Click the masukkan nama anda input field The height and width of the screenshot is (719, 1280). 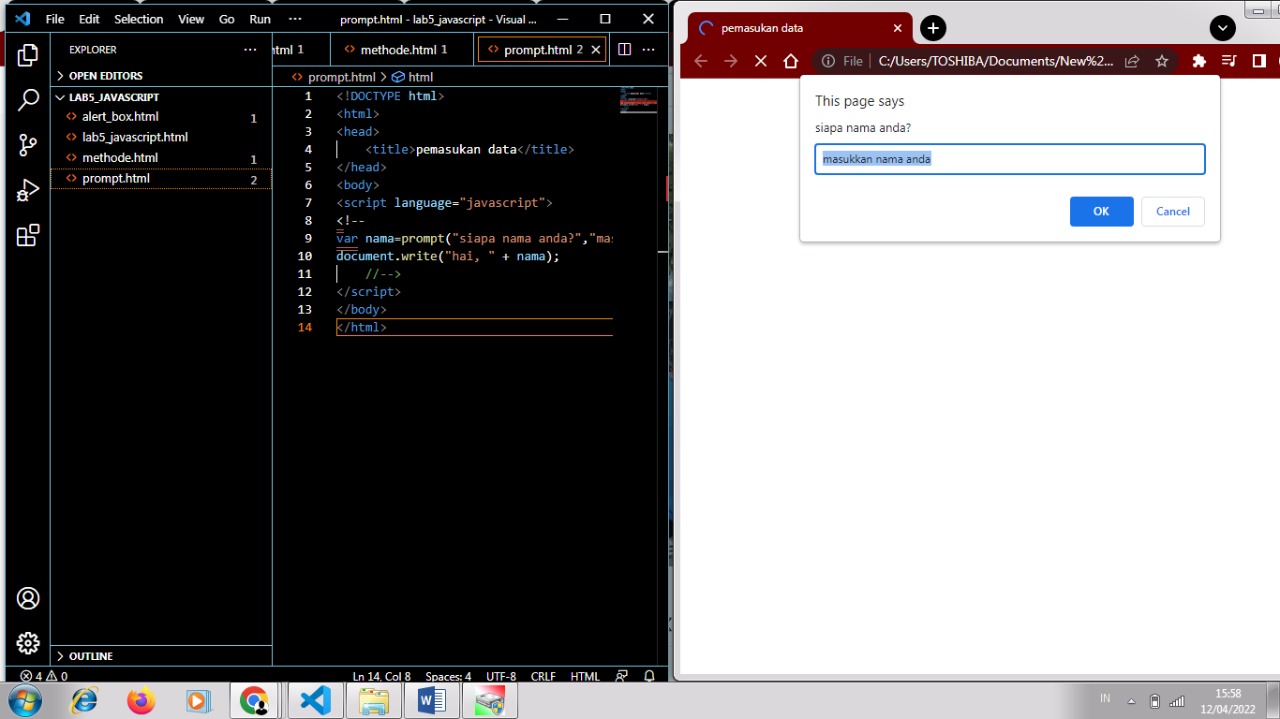click(x=1009, y=159)
